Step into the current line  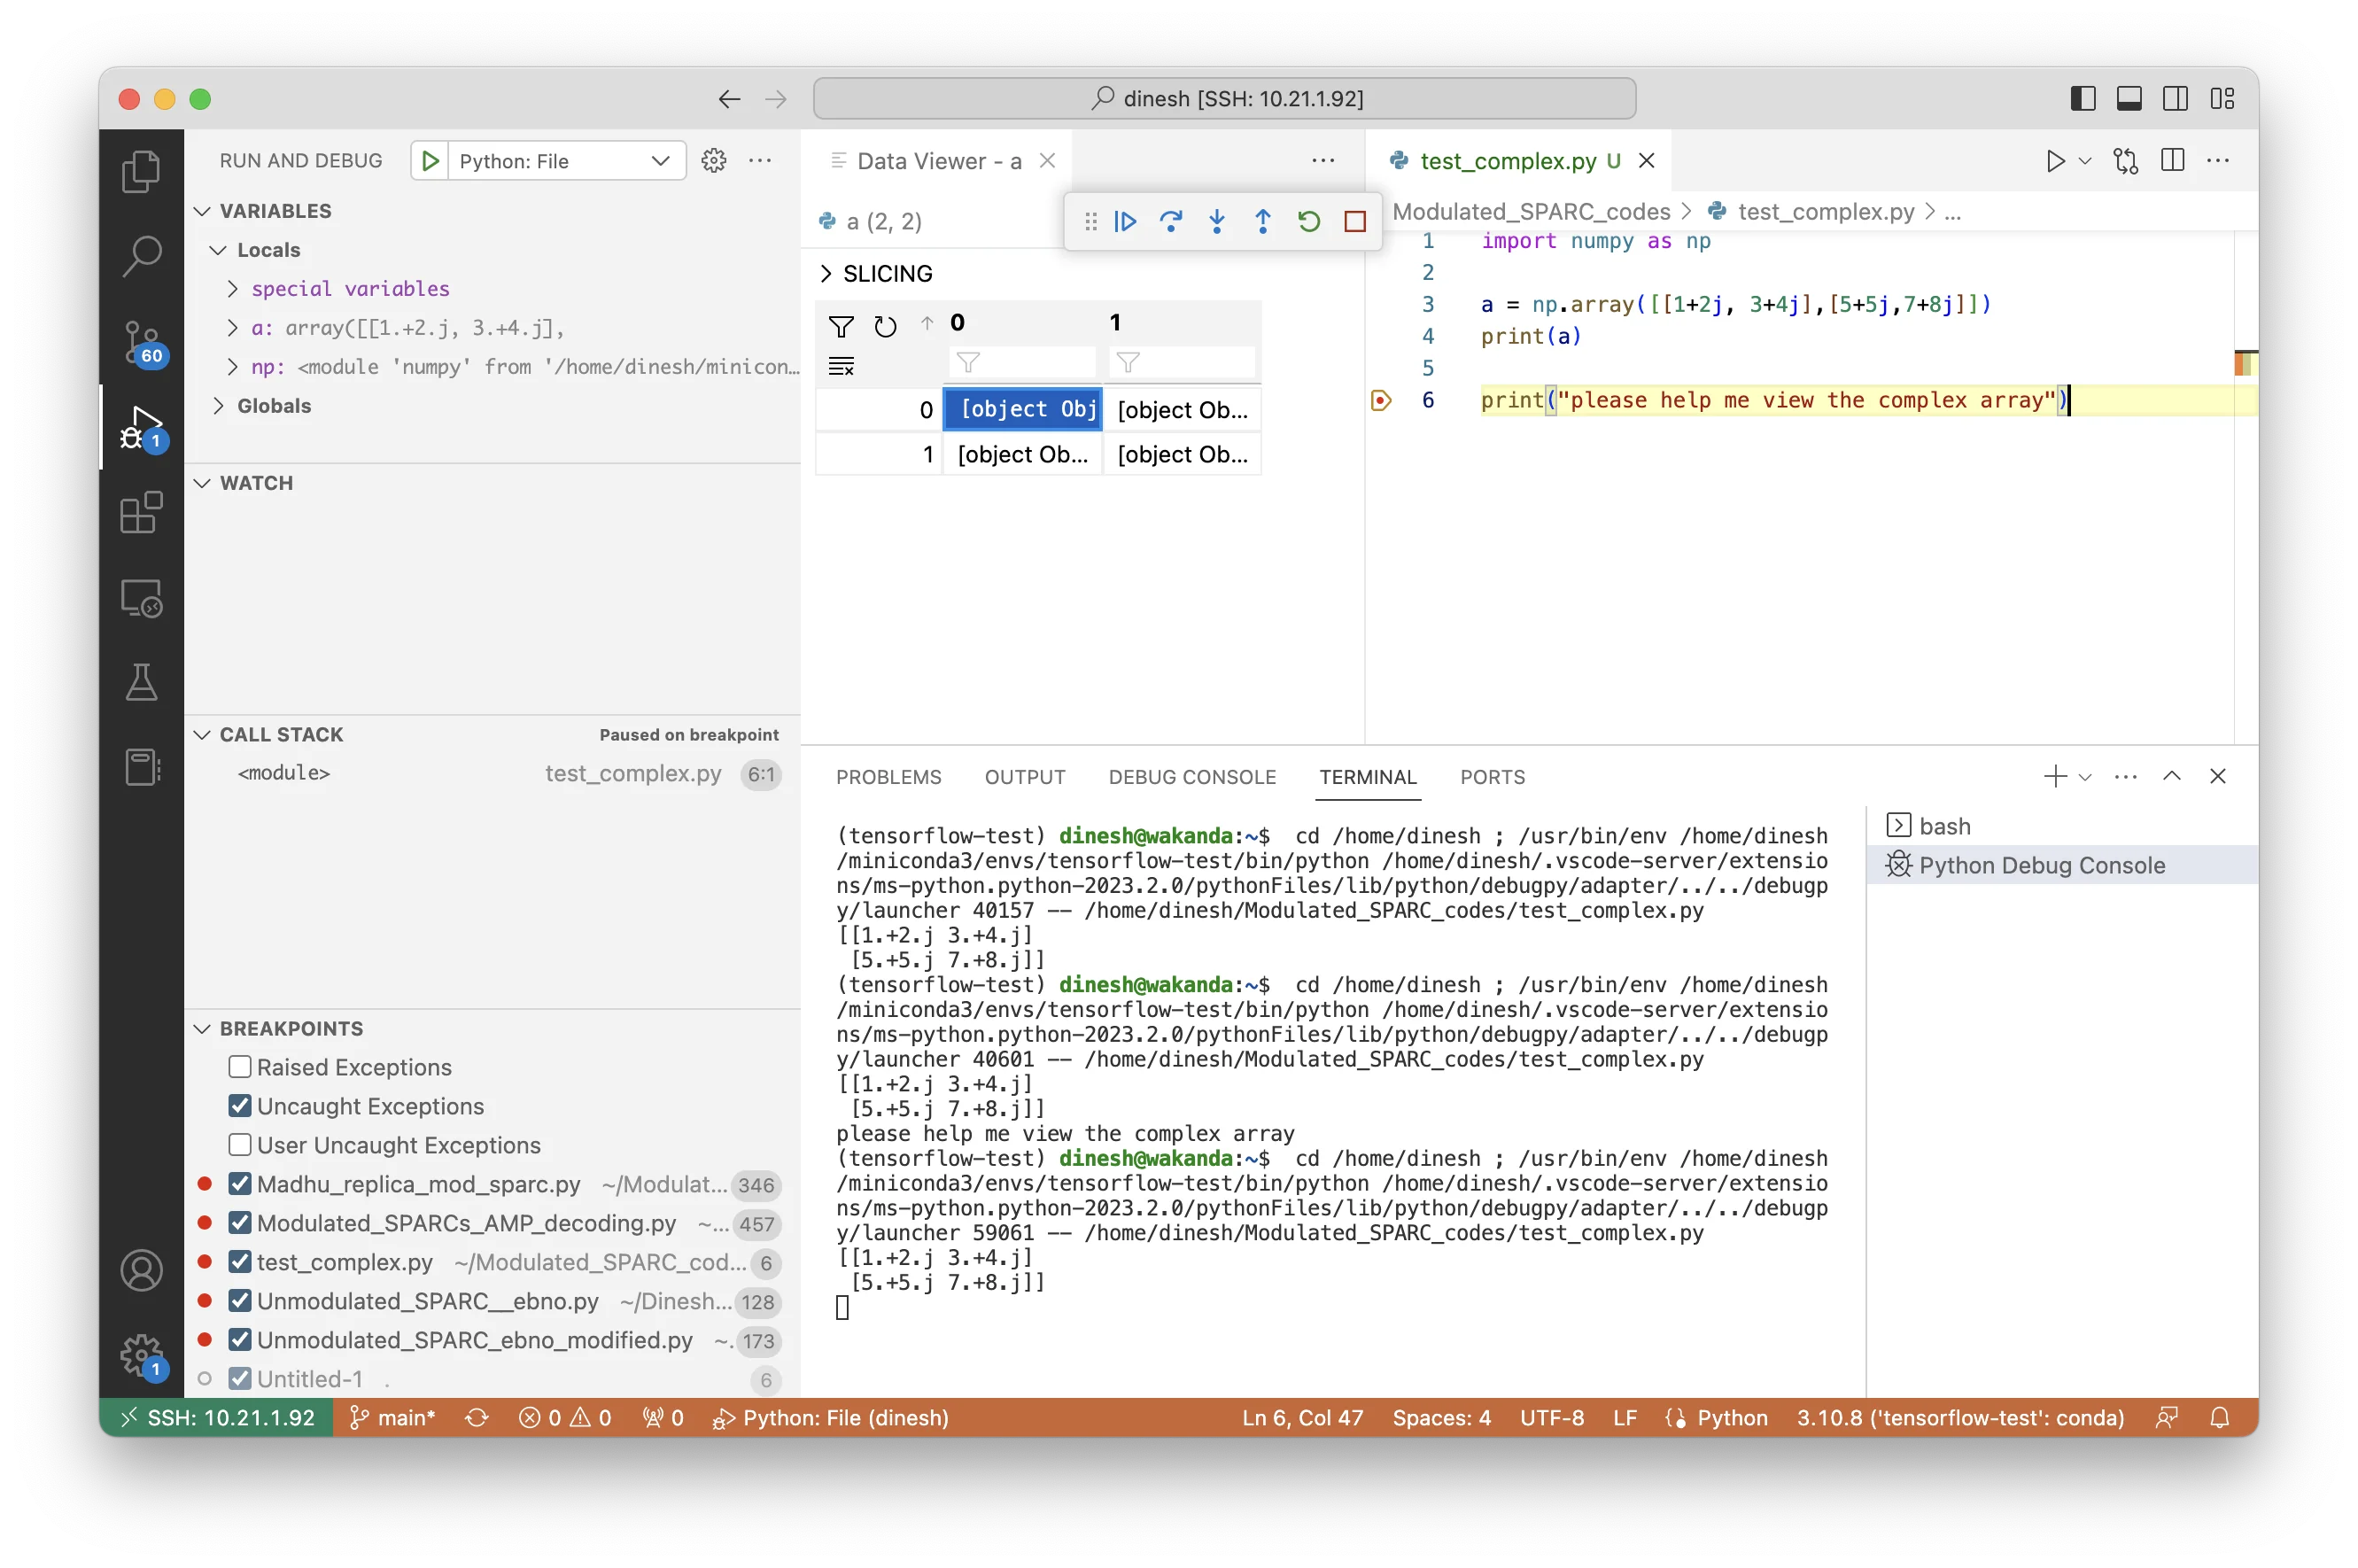coord(1217,221)
